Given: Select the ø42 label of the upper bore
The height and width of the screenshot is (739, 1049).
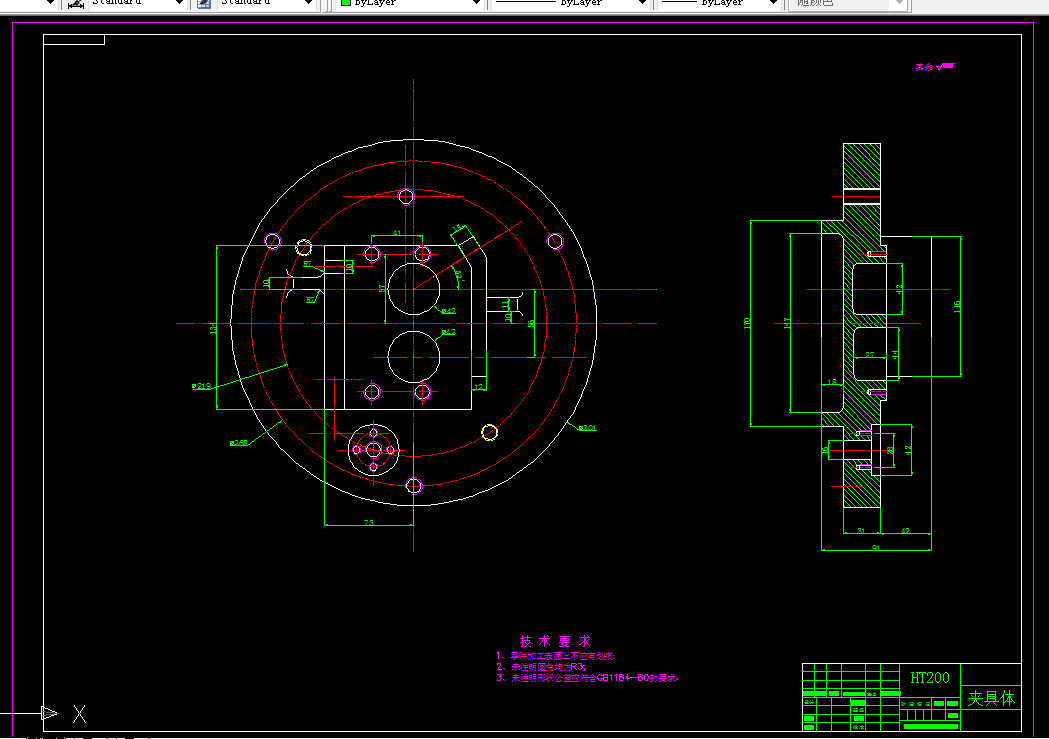Looking at the screenshot, I should [x=449, y=311].
